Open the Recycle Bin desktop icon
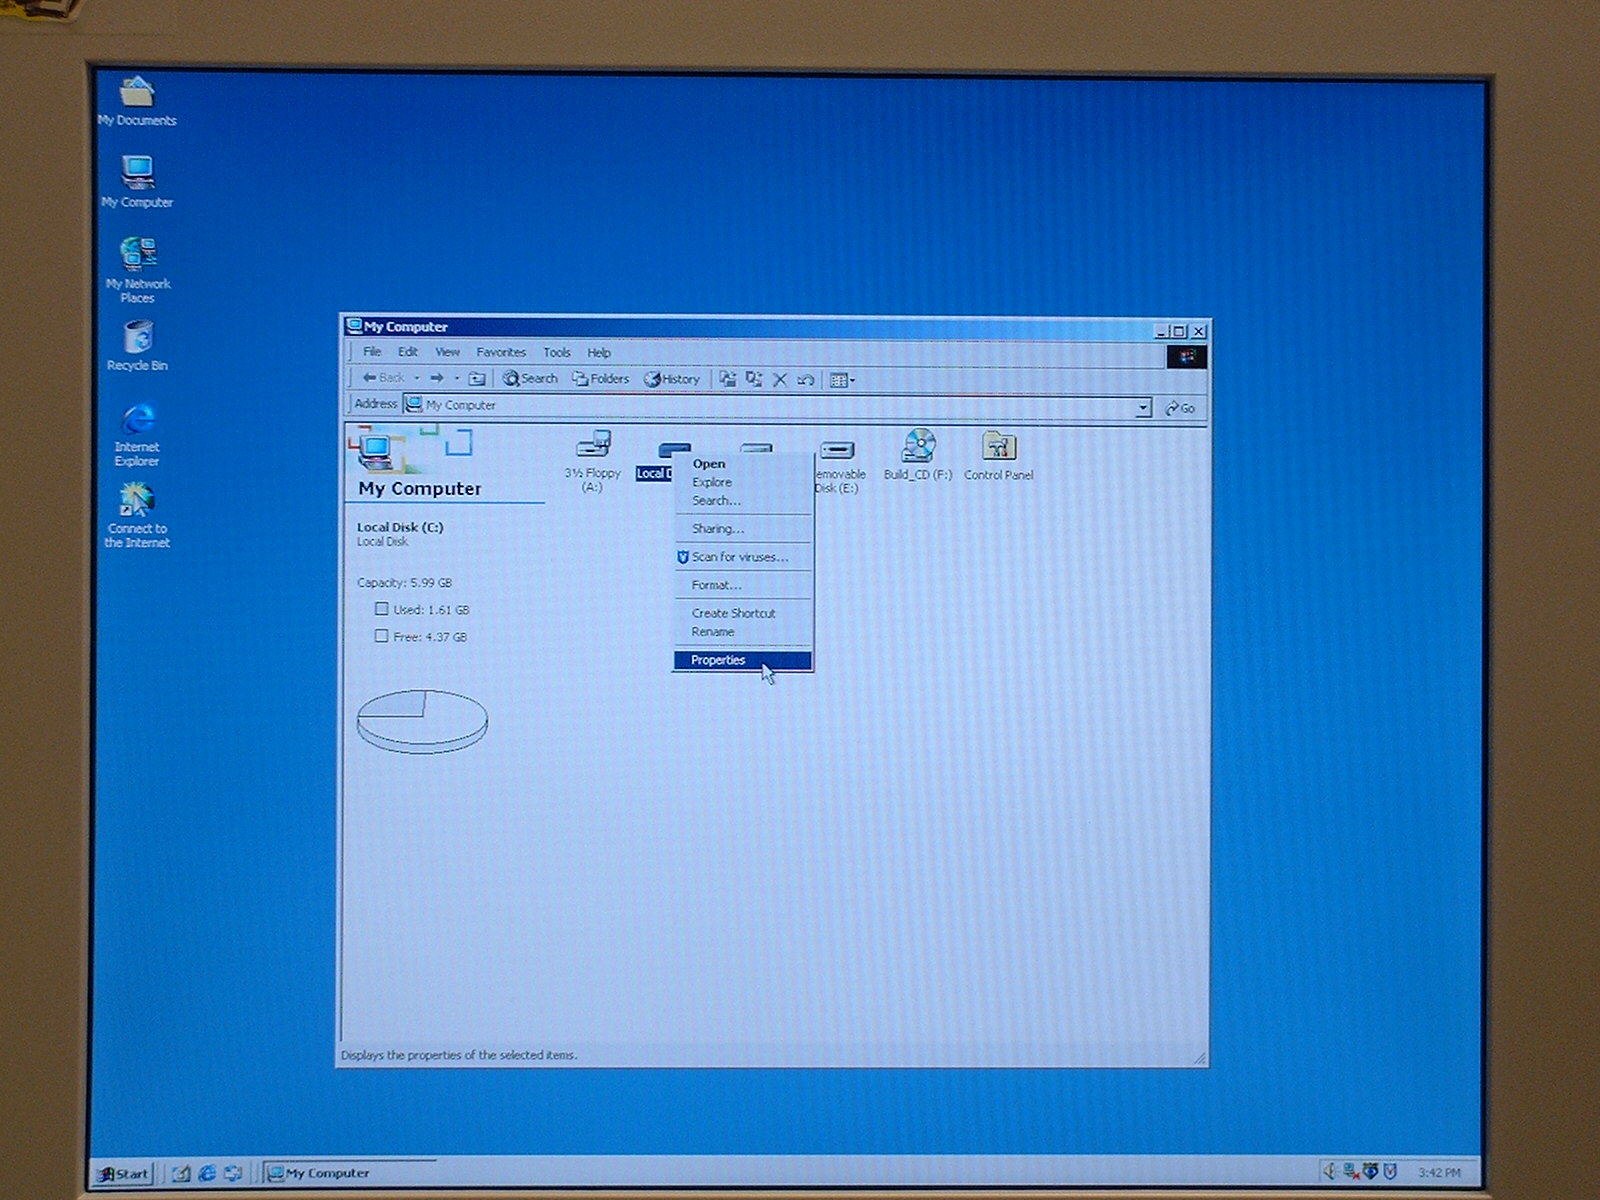This screenshot has width=1600, height=1200. coord(138,339)
